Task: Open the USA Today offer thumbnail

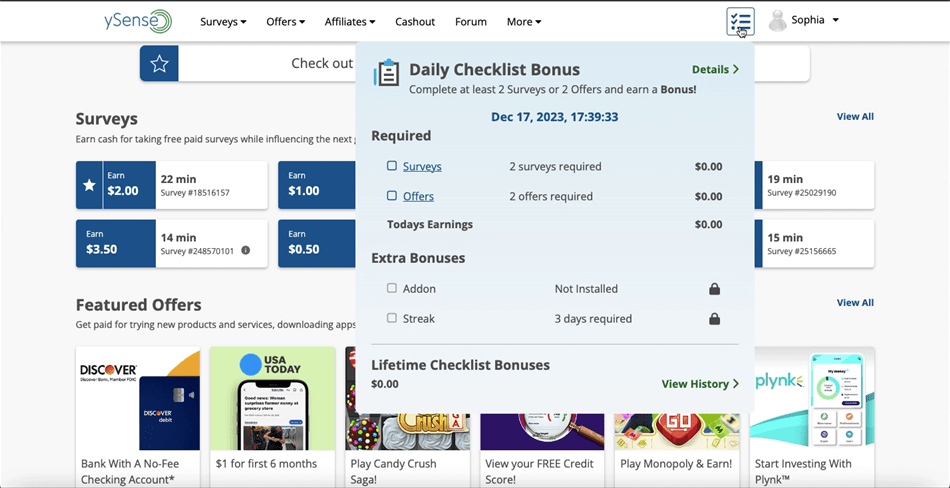Action: [273, 398]
